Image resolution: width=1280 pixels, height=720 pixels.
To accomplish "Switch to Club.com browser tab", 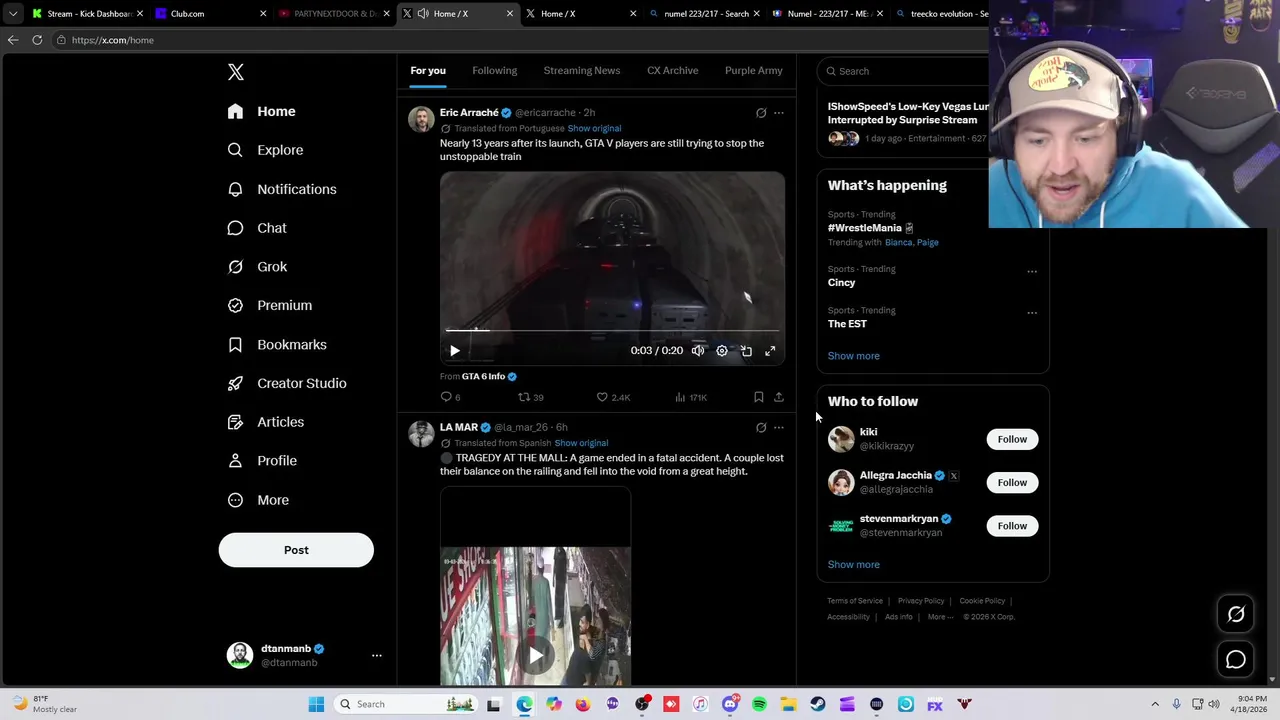I will [x=210, y=14].
